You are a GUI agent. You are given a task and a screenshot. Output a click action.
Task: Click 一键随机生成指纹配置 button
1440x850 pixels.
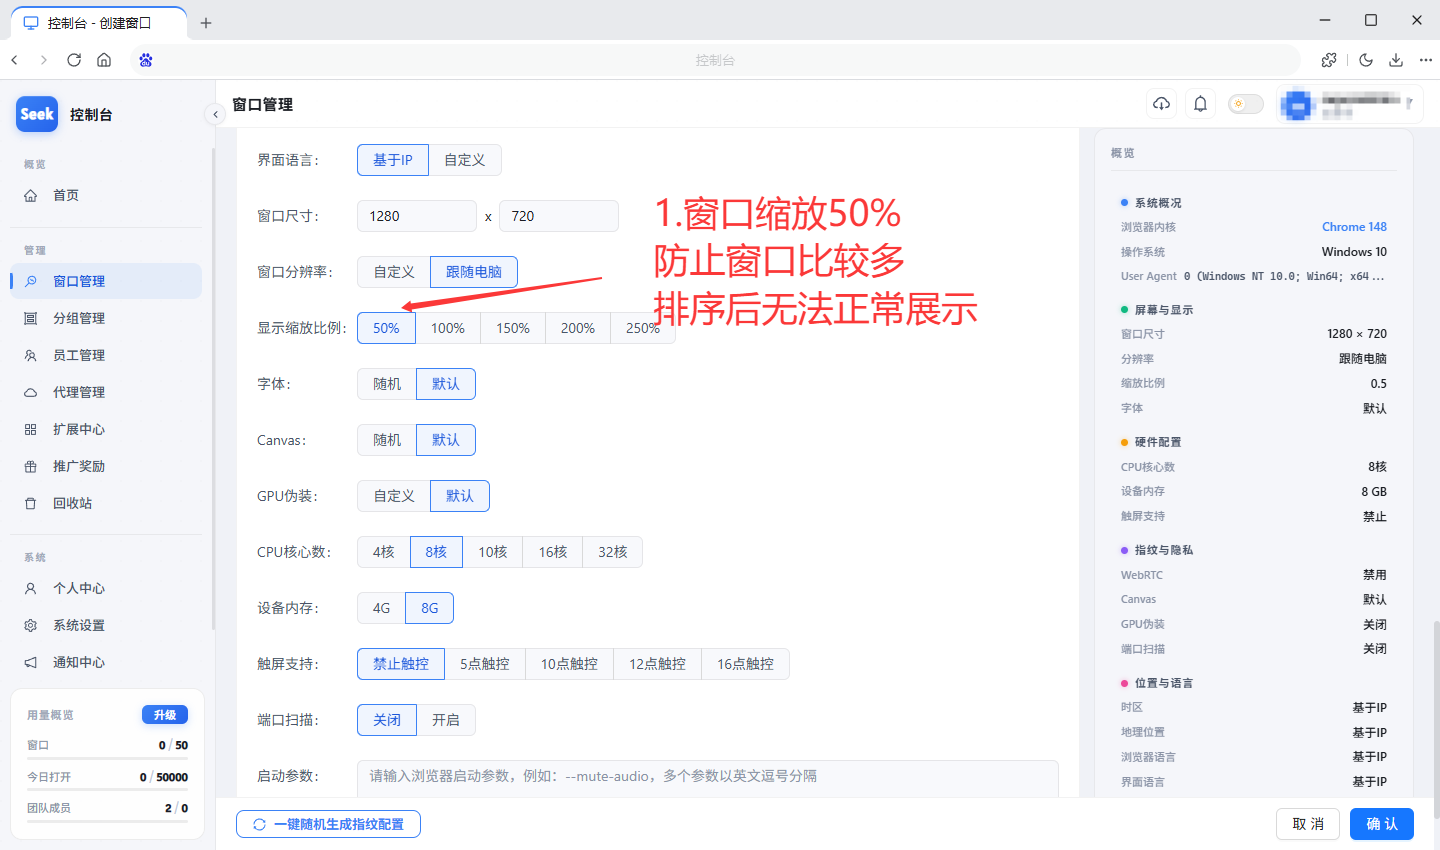click(328, 824)
